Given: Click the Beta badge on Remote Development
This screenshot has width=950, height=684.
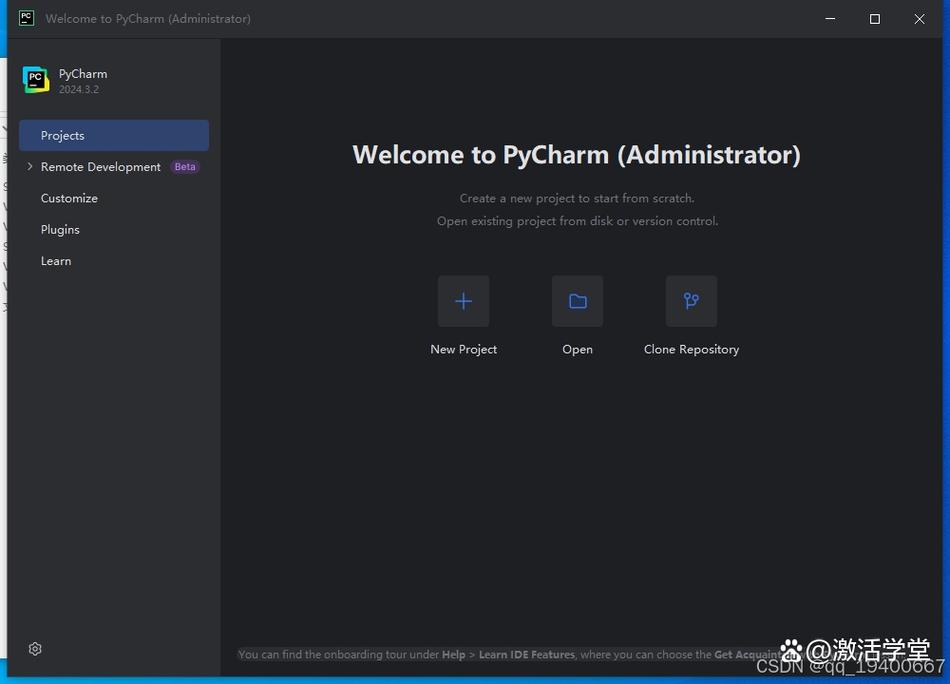Looking at the screenshot, I should tap(184, 166).
